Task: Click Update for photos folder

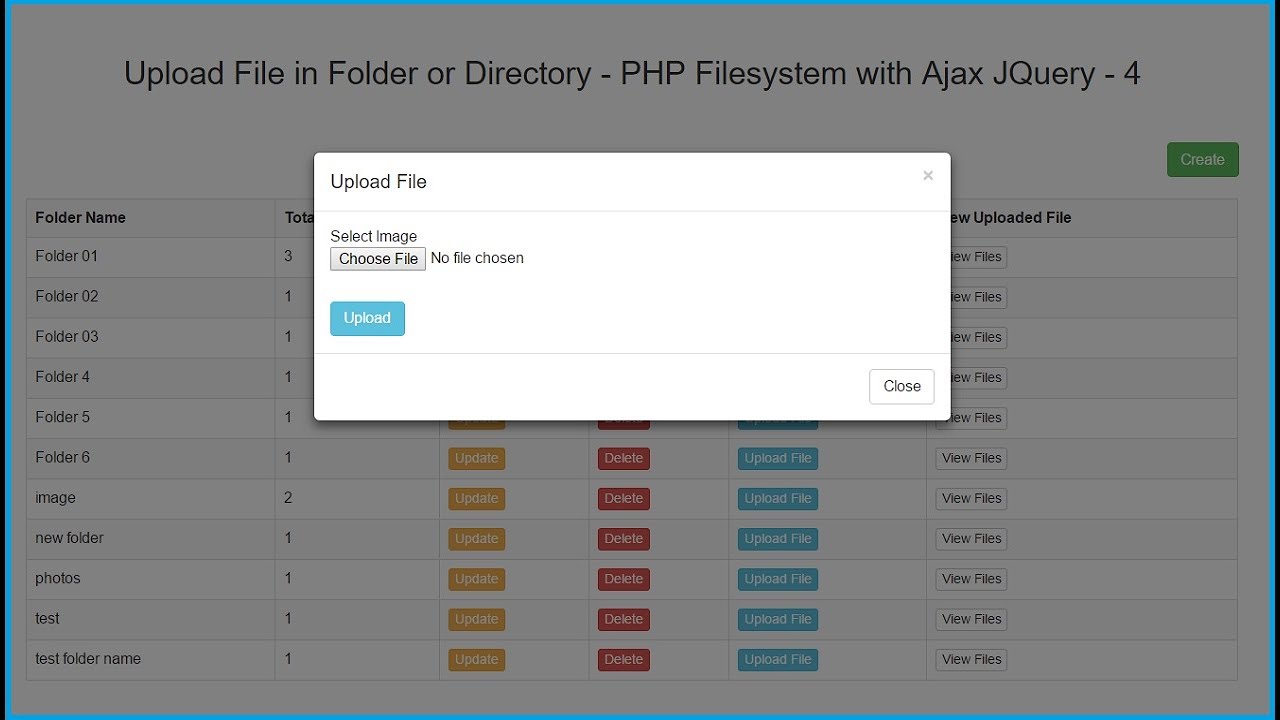Action: [x=476, y=579]
